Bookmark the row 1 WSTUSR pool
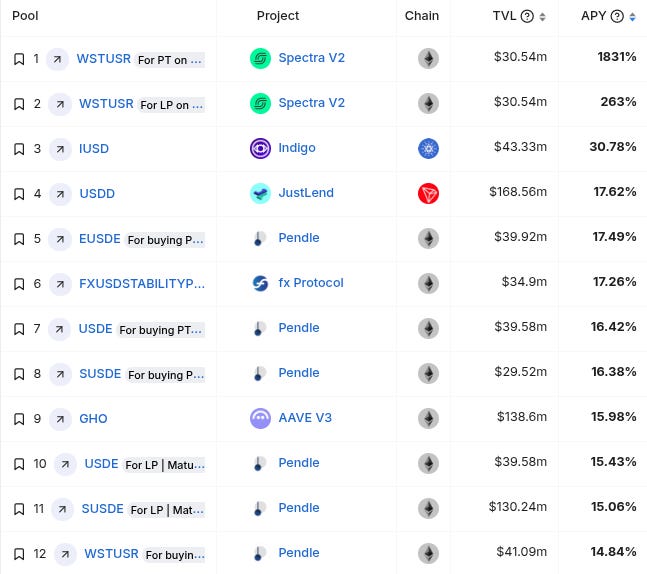The image size is (647, 574). pos(19,59)
